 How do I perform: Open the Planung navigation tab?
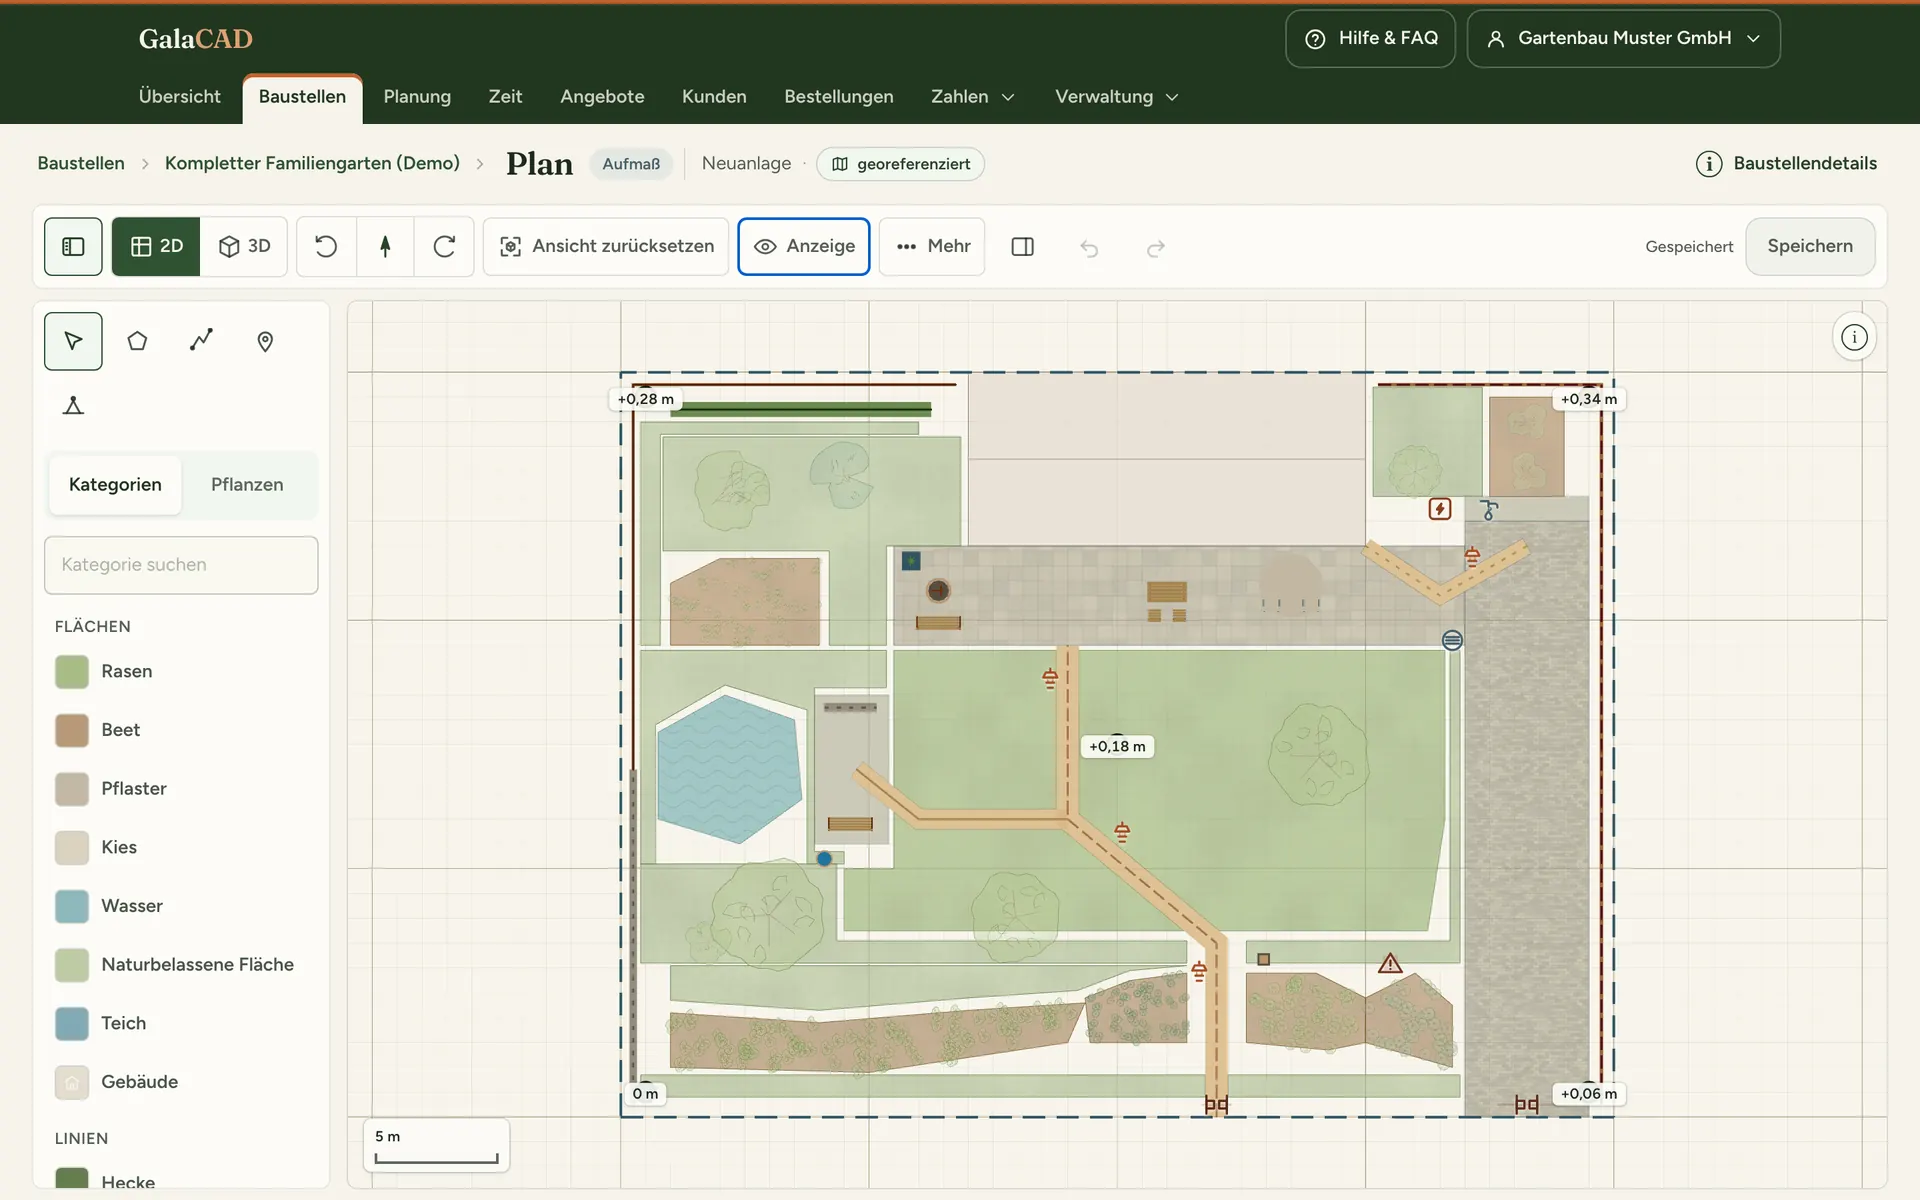[x=417, y=97]
